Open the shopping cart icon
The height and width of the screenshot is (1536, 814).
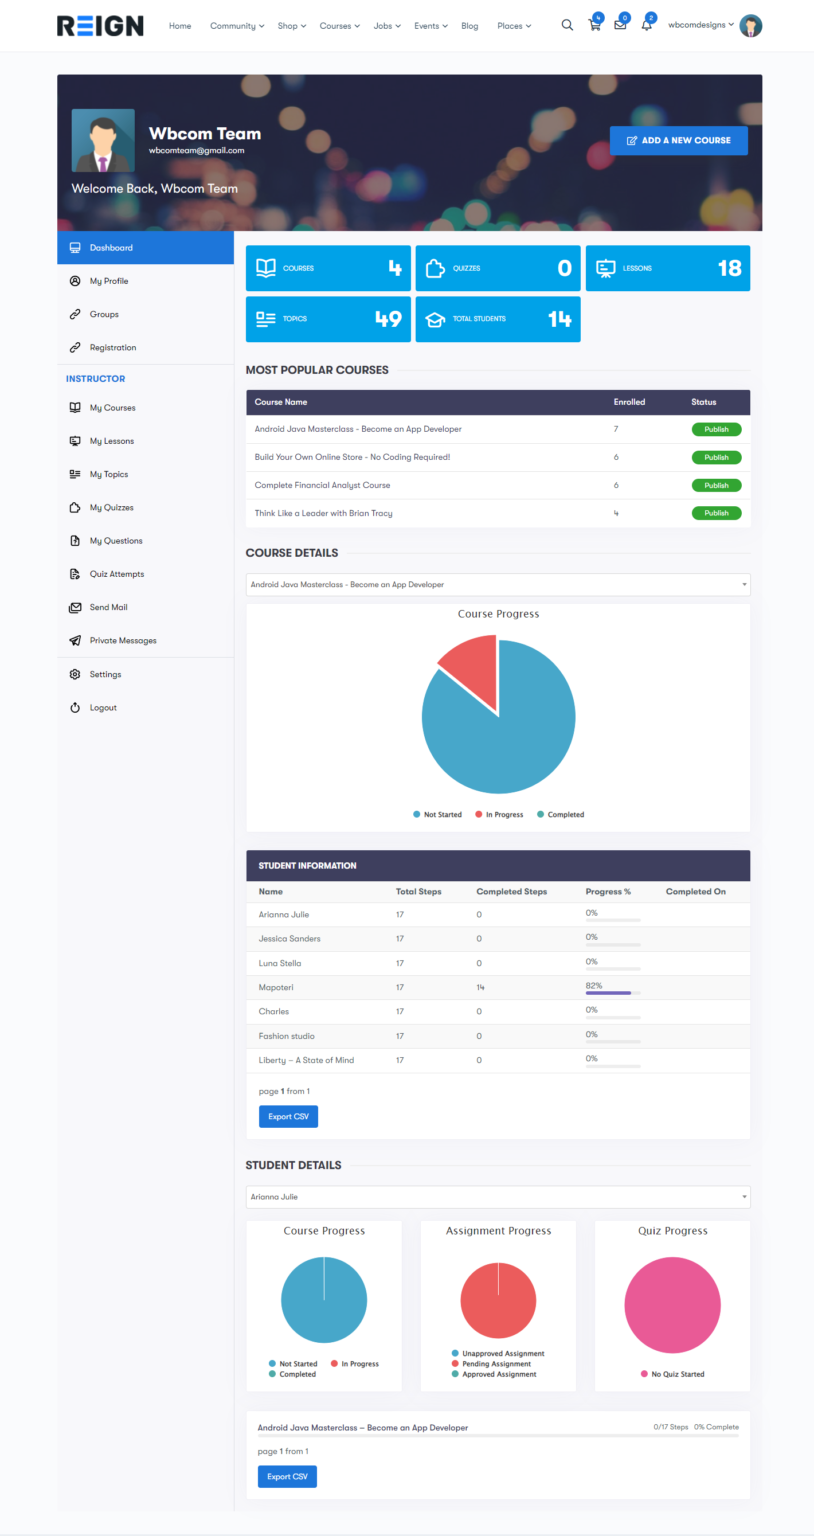(x=594, y=28)
